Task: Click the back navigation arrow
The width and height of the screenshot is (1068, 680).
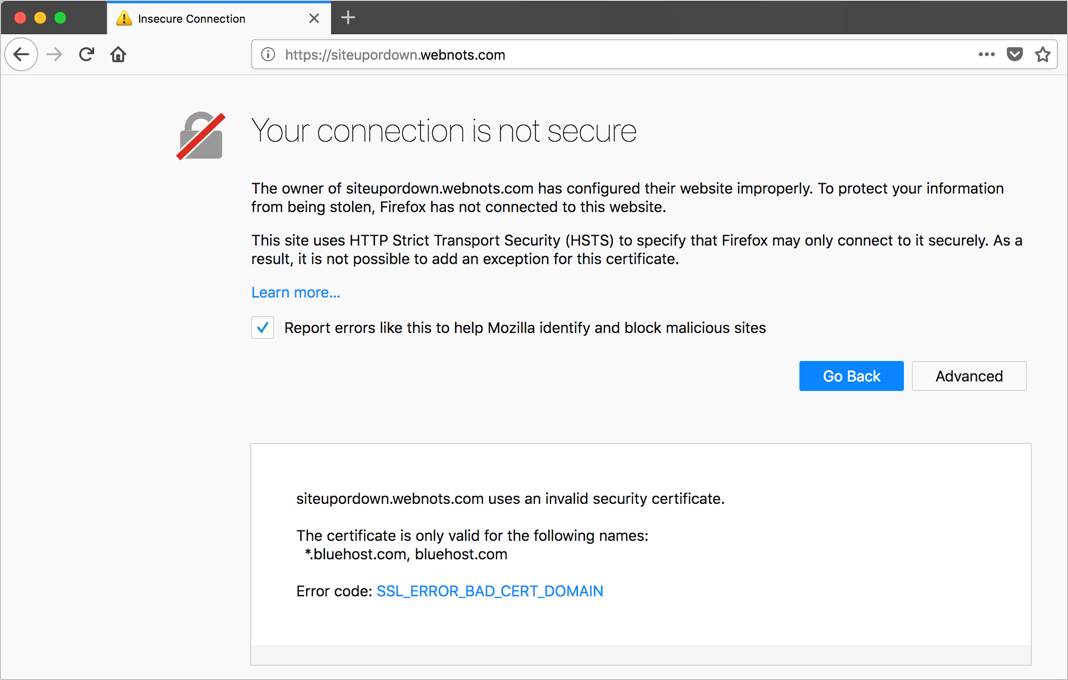Action: (x=21, y=54)
